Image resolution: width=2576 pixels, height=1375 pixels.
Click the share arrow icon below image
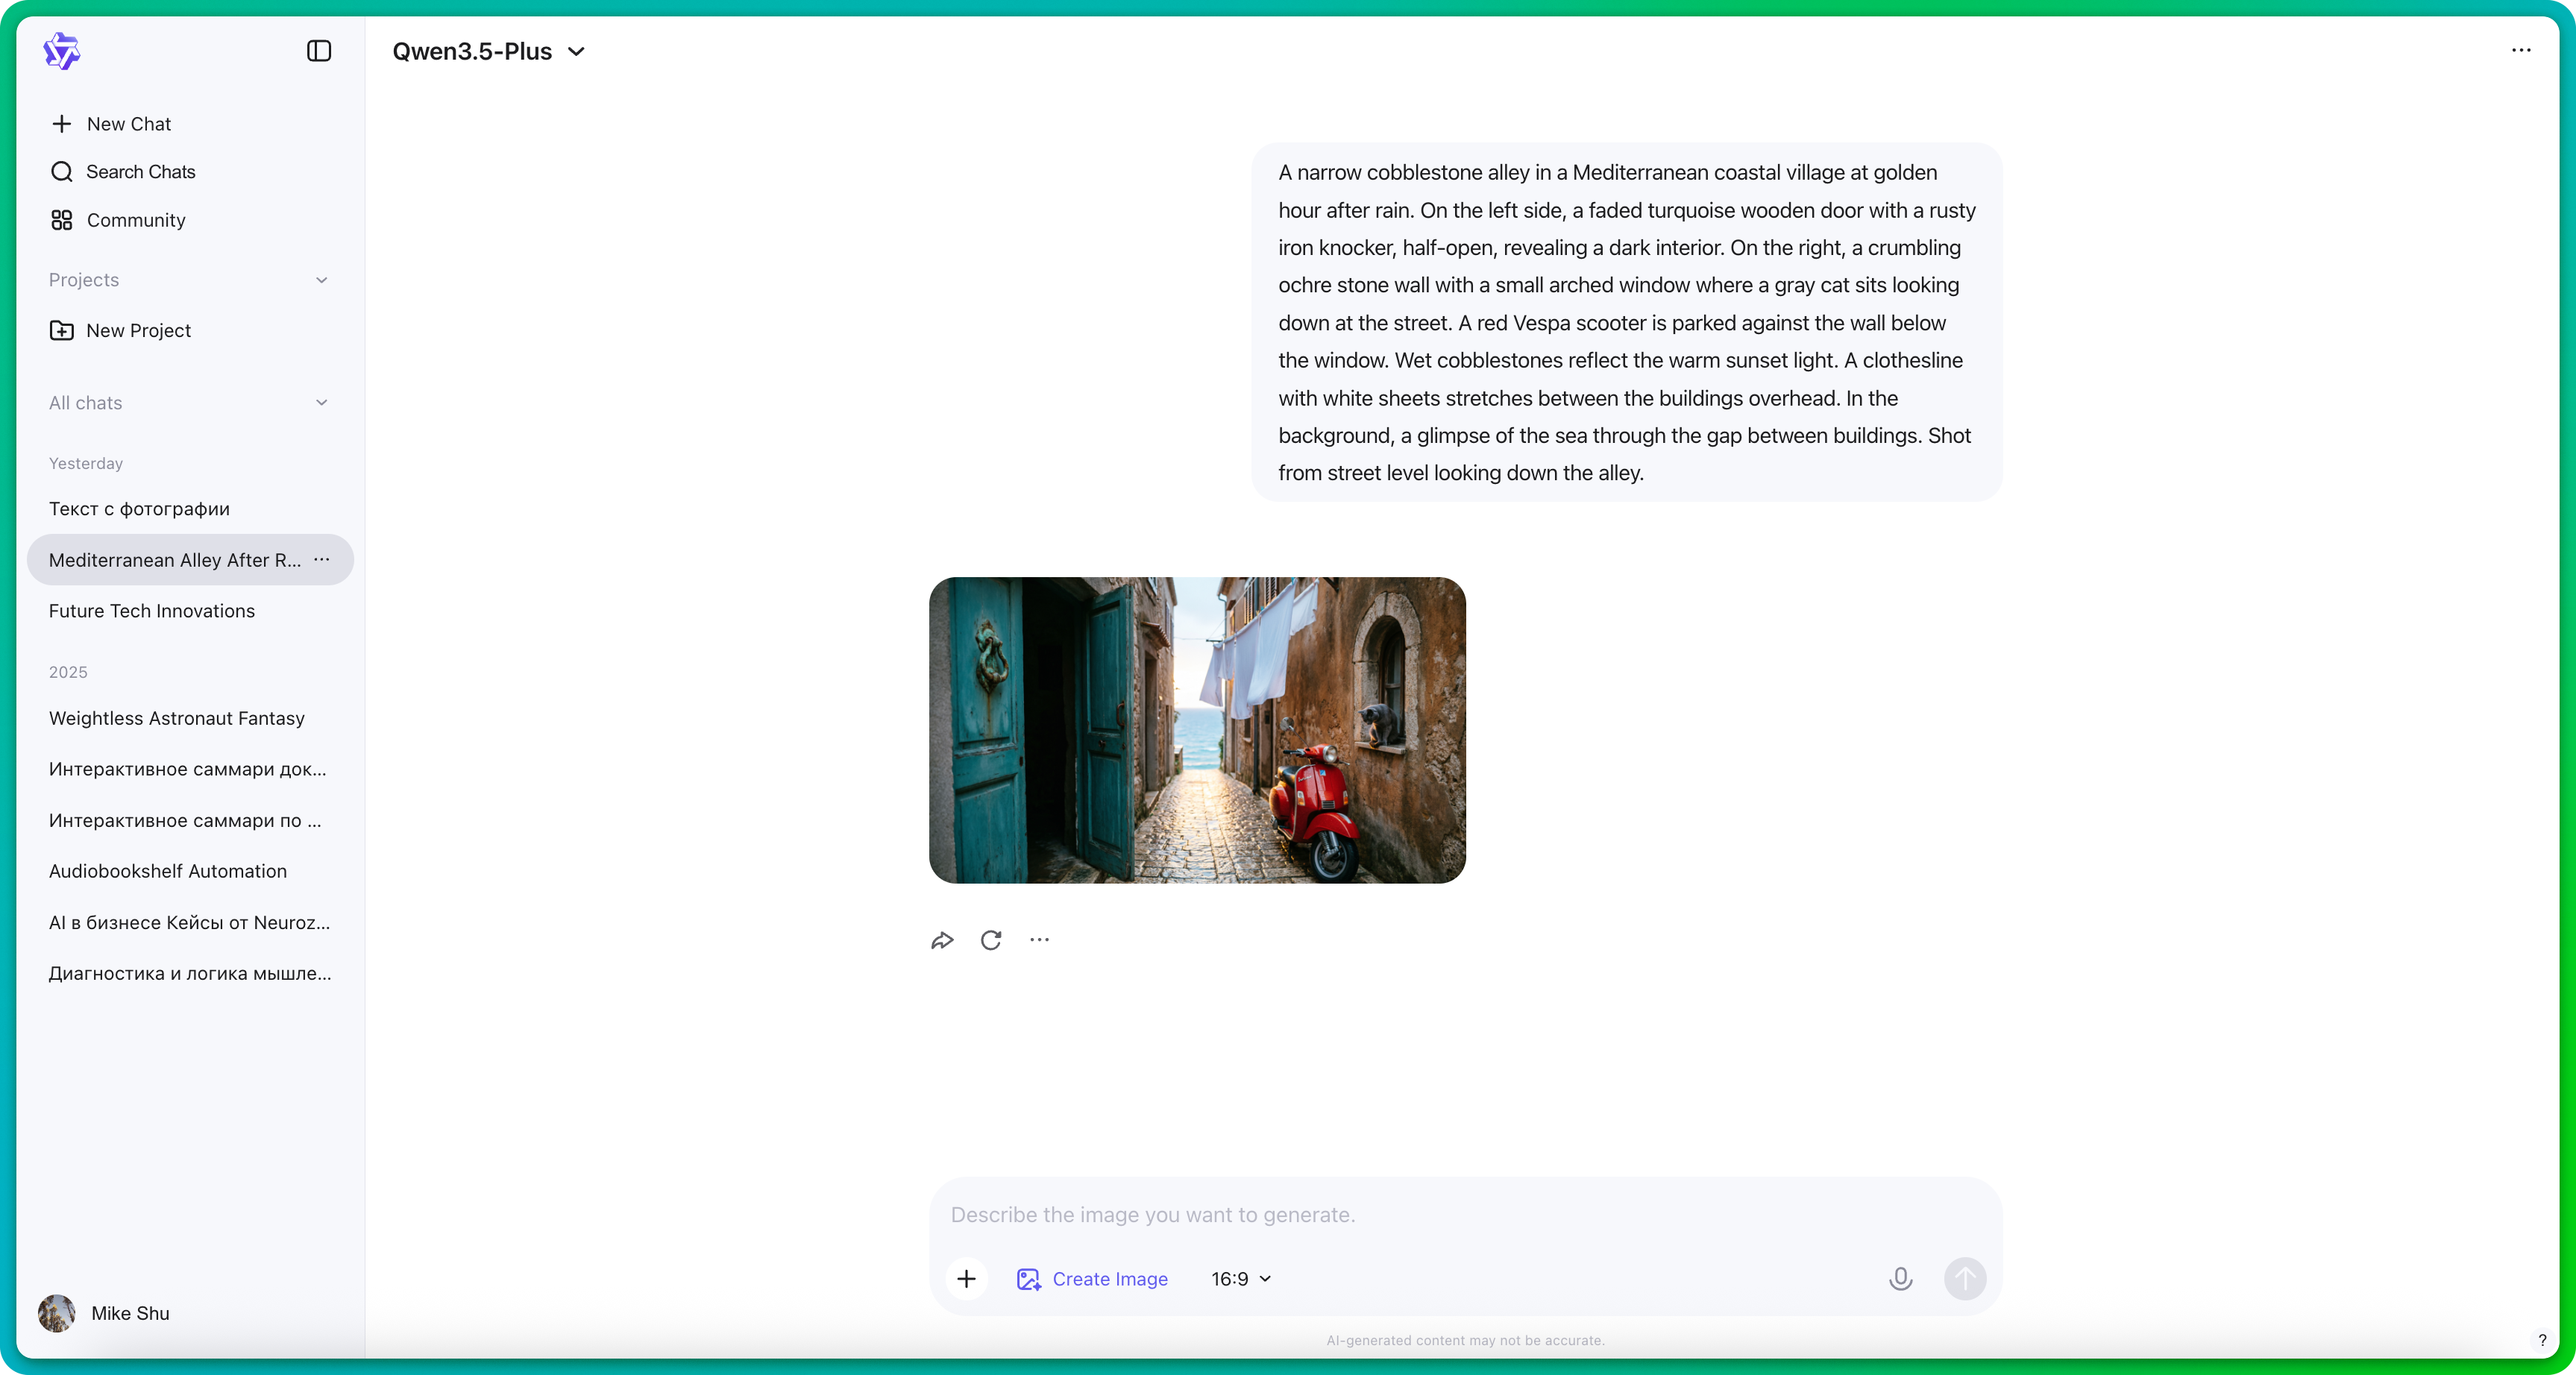[x=942, y=940]
